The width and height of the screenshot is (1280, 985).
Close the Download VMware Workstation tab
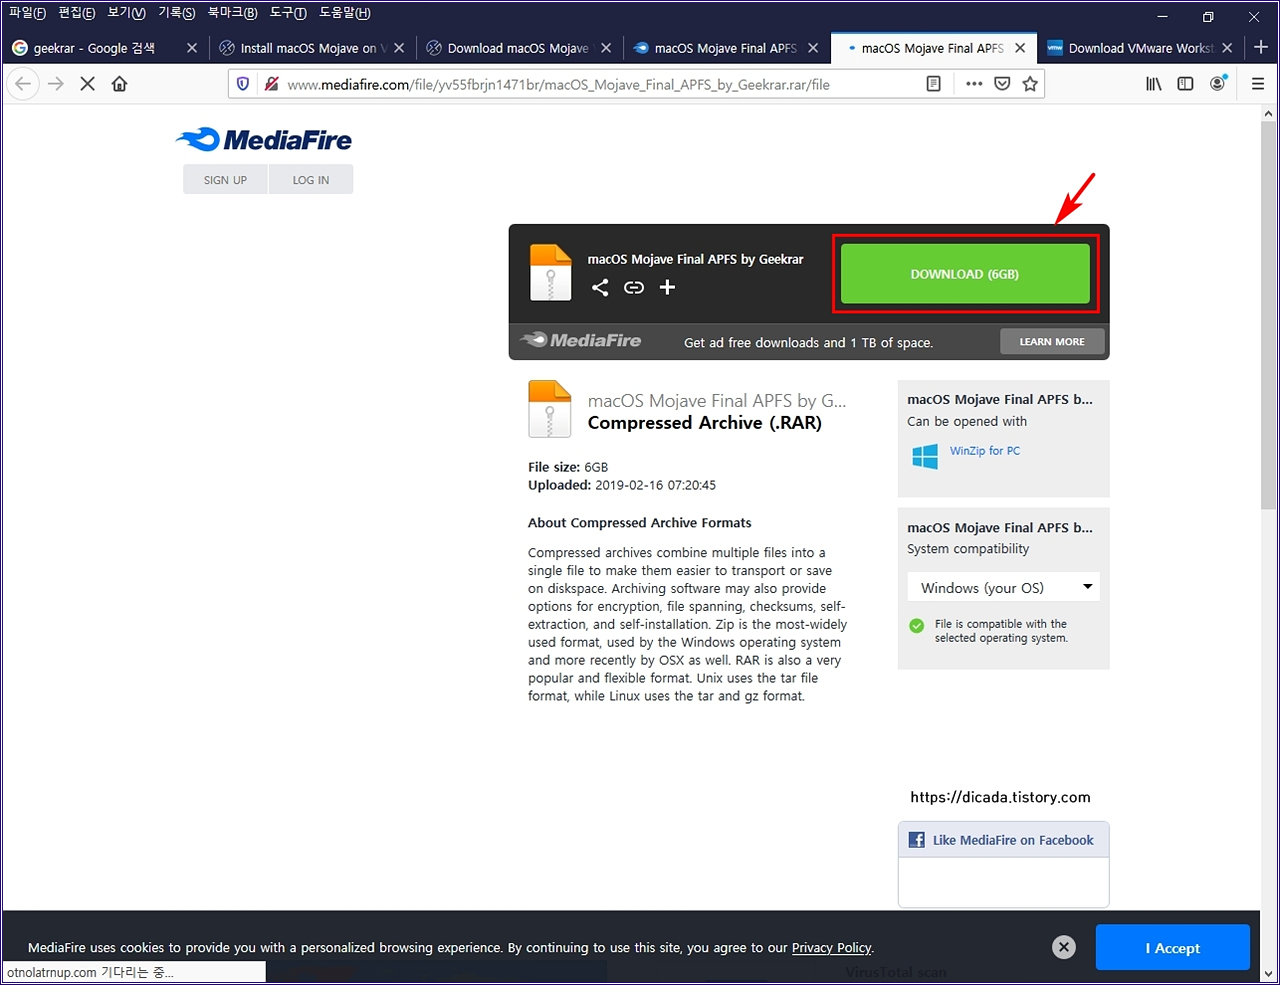1227,48
